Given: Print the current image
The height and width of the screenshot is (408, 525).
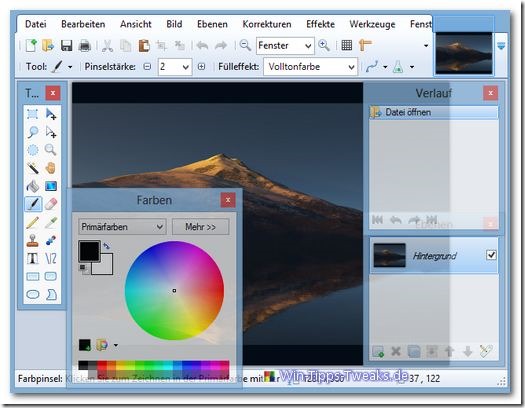Looking at the screenshot, I should [84, 46].
